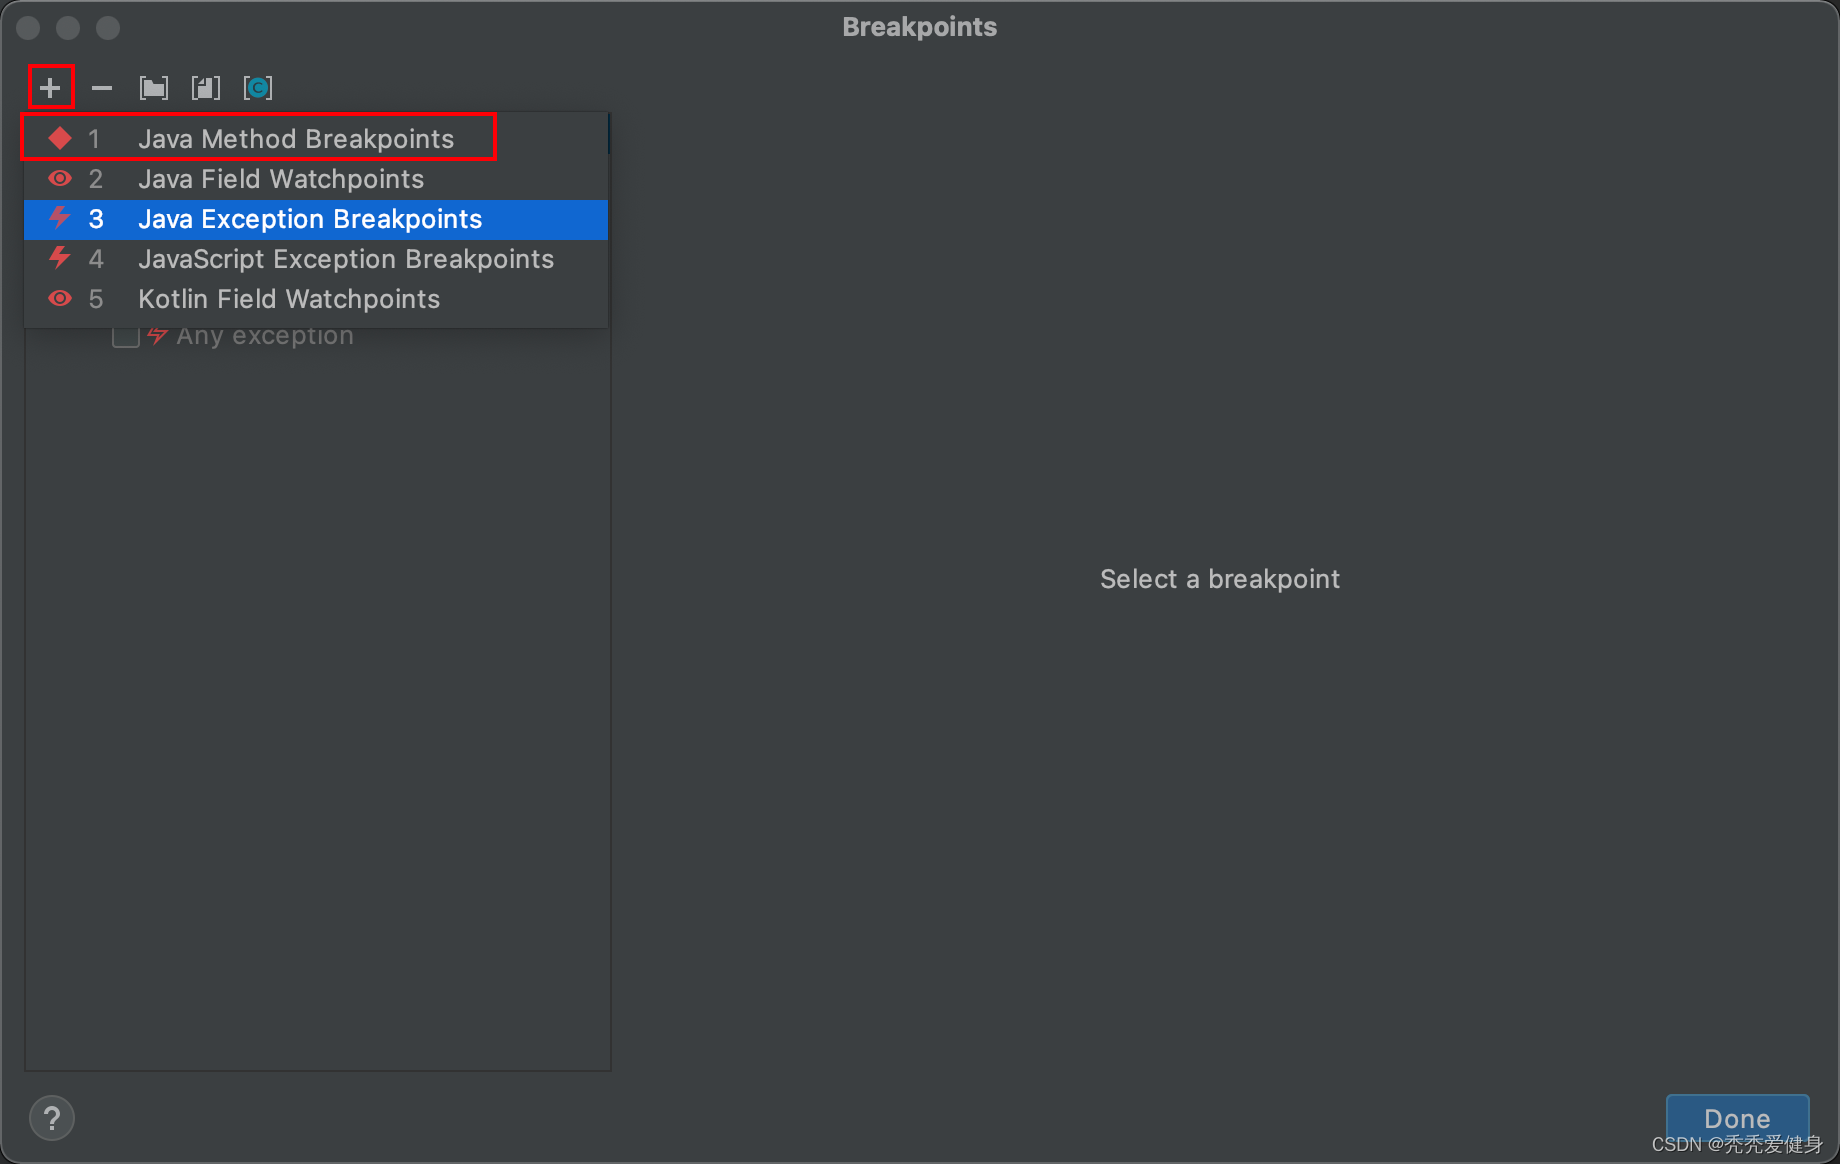The width and height of the screenshot is (1840, 1164).
Task: Click group by package toolbar icon
Action: pyautogui.click(x=154, y=88)
